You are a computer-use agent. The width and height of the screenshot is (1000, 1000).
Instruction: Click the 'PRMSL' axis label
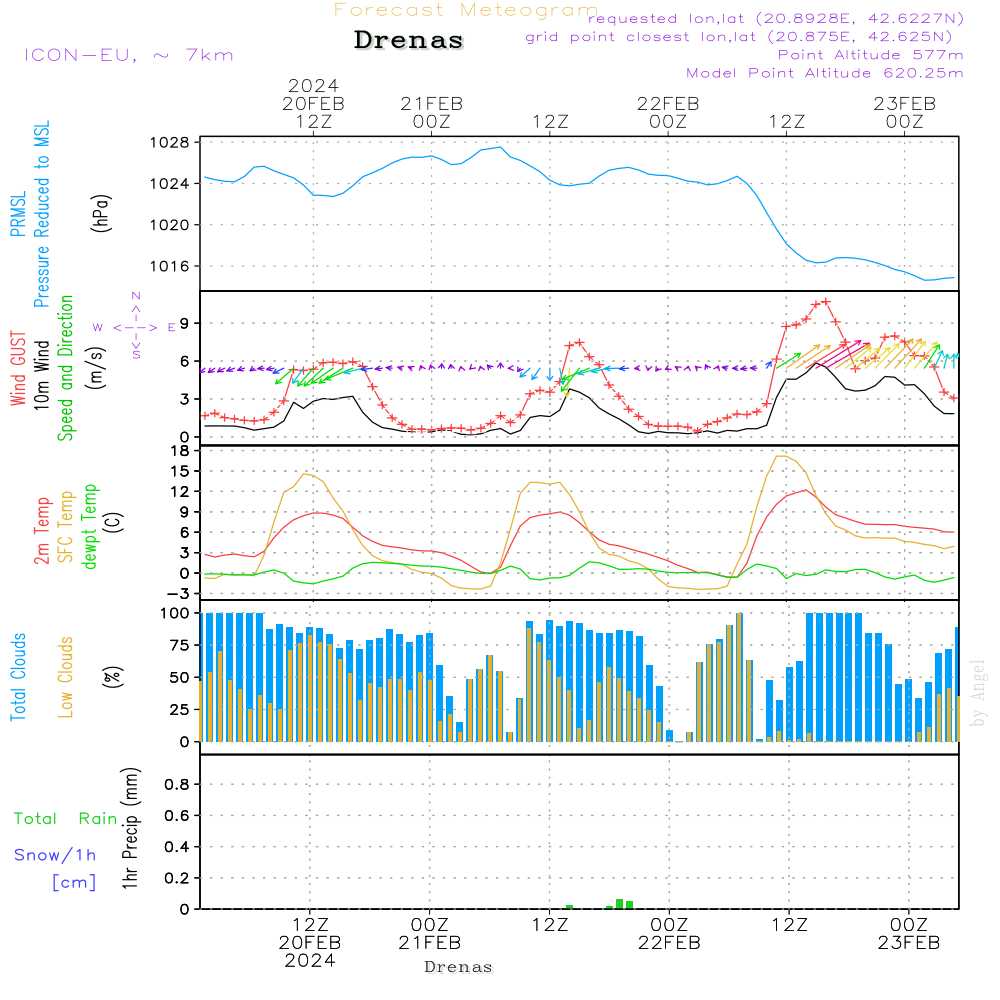pos(18,214)
